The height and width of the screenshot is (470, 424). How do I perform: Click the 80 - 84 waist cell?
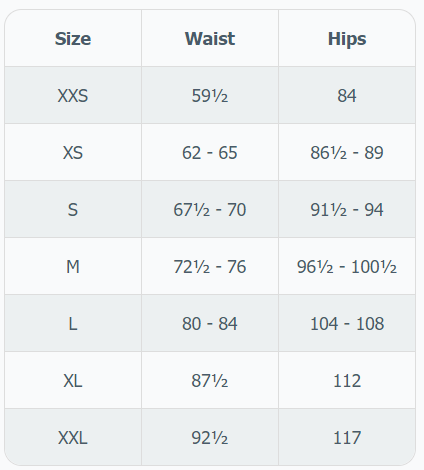(x=210, y=324)
